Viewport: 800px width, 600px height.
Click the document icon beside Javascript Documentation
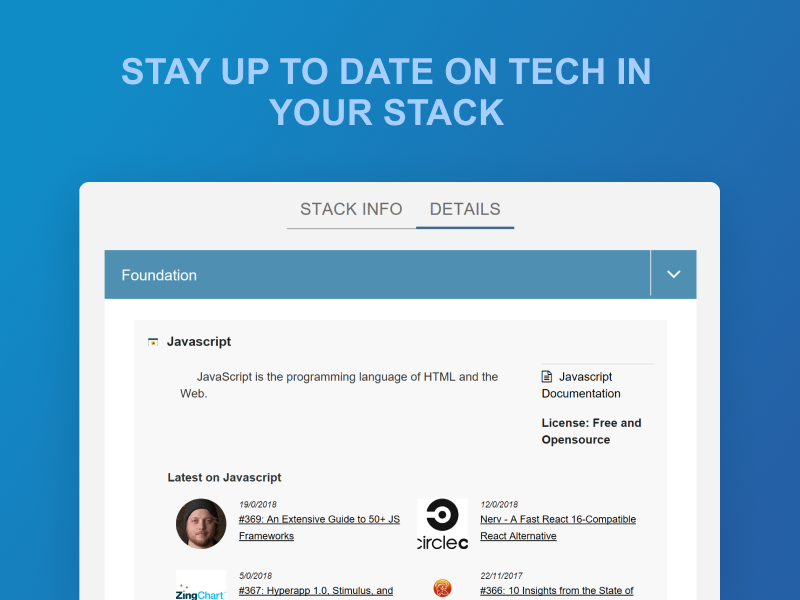click(546, 376)
